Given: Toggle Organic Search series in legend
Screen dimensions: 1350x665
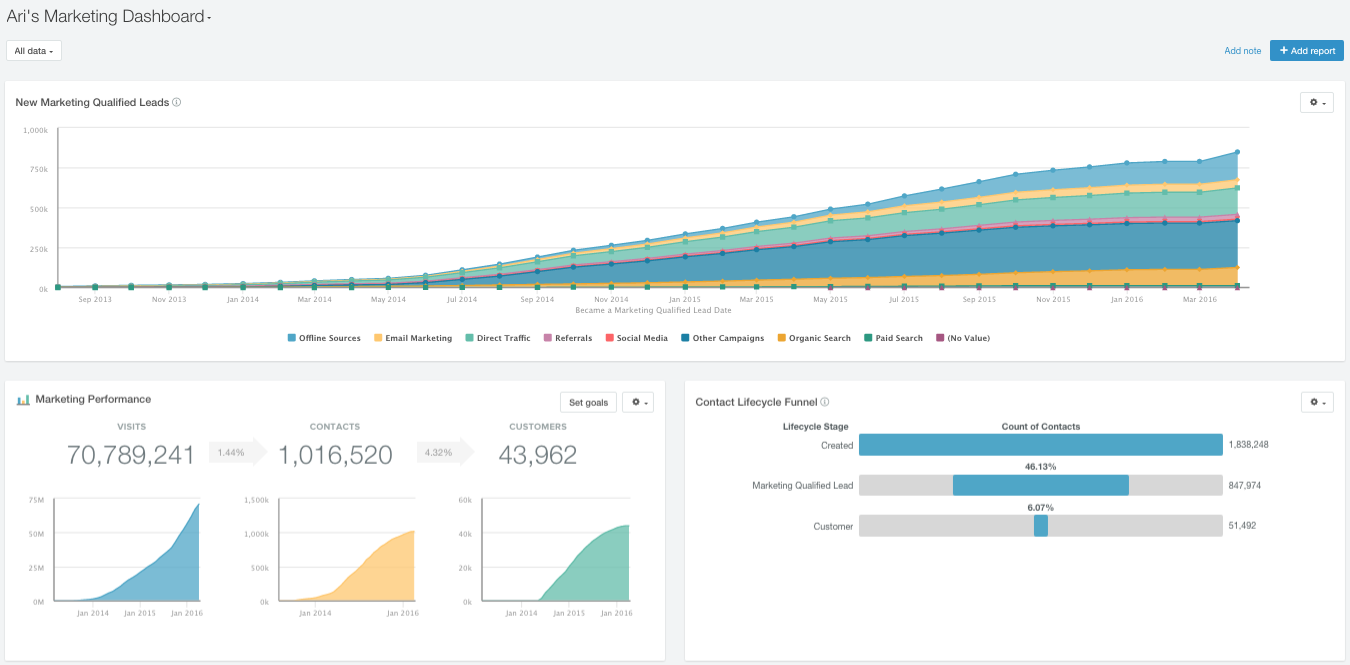Looking at the screenshot, I should [x=813, y=338].
